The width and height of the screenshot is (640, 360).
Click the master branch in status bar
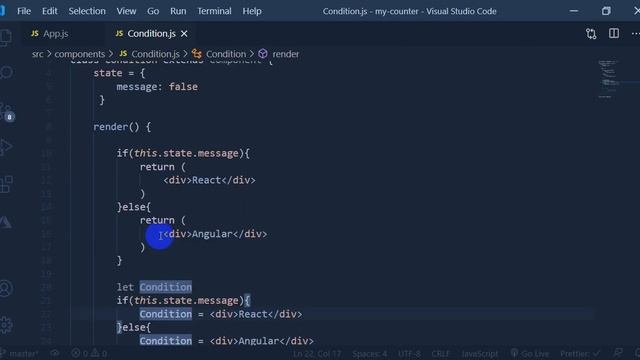20,353
